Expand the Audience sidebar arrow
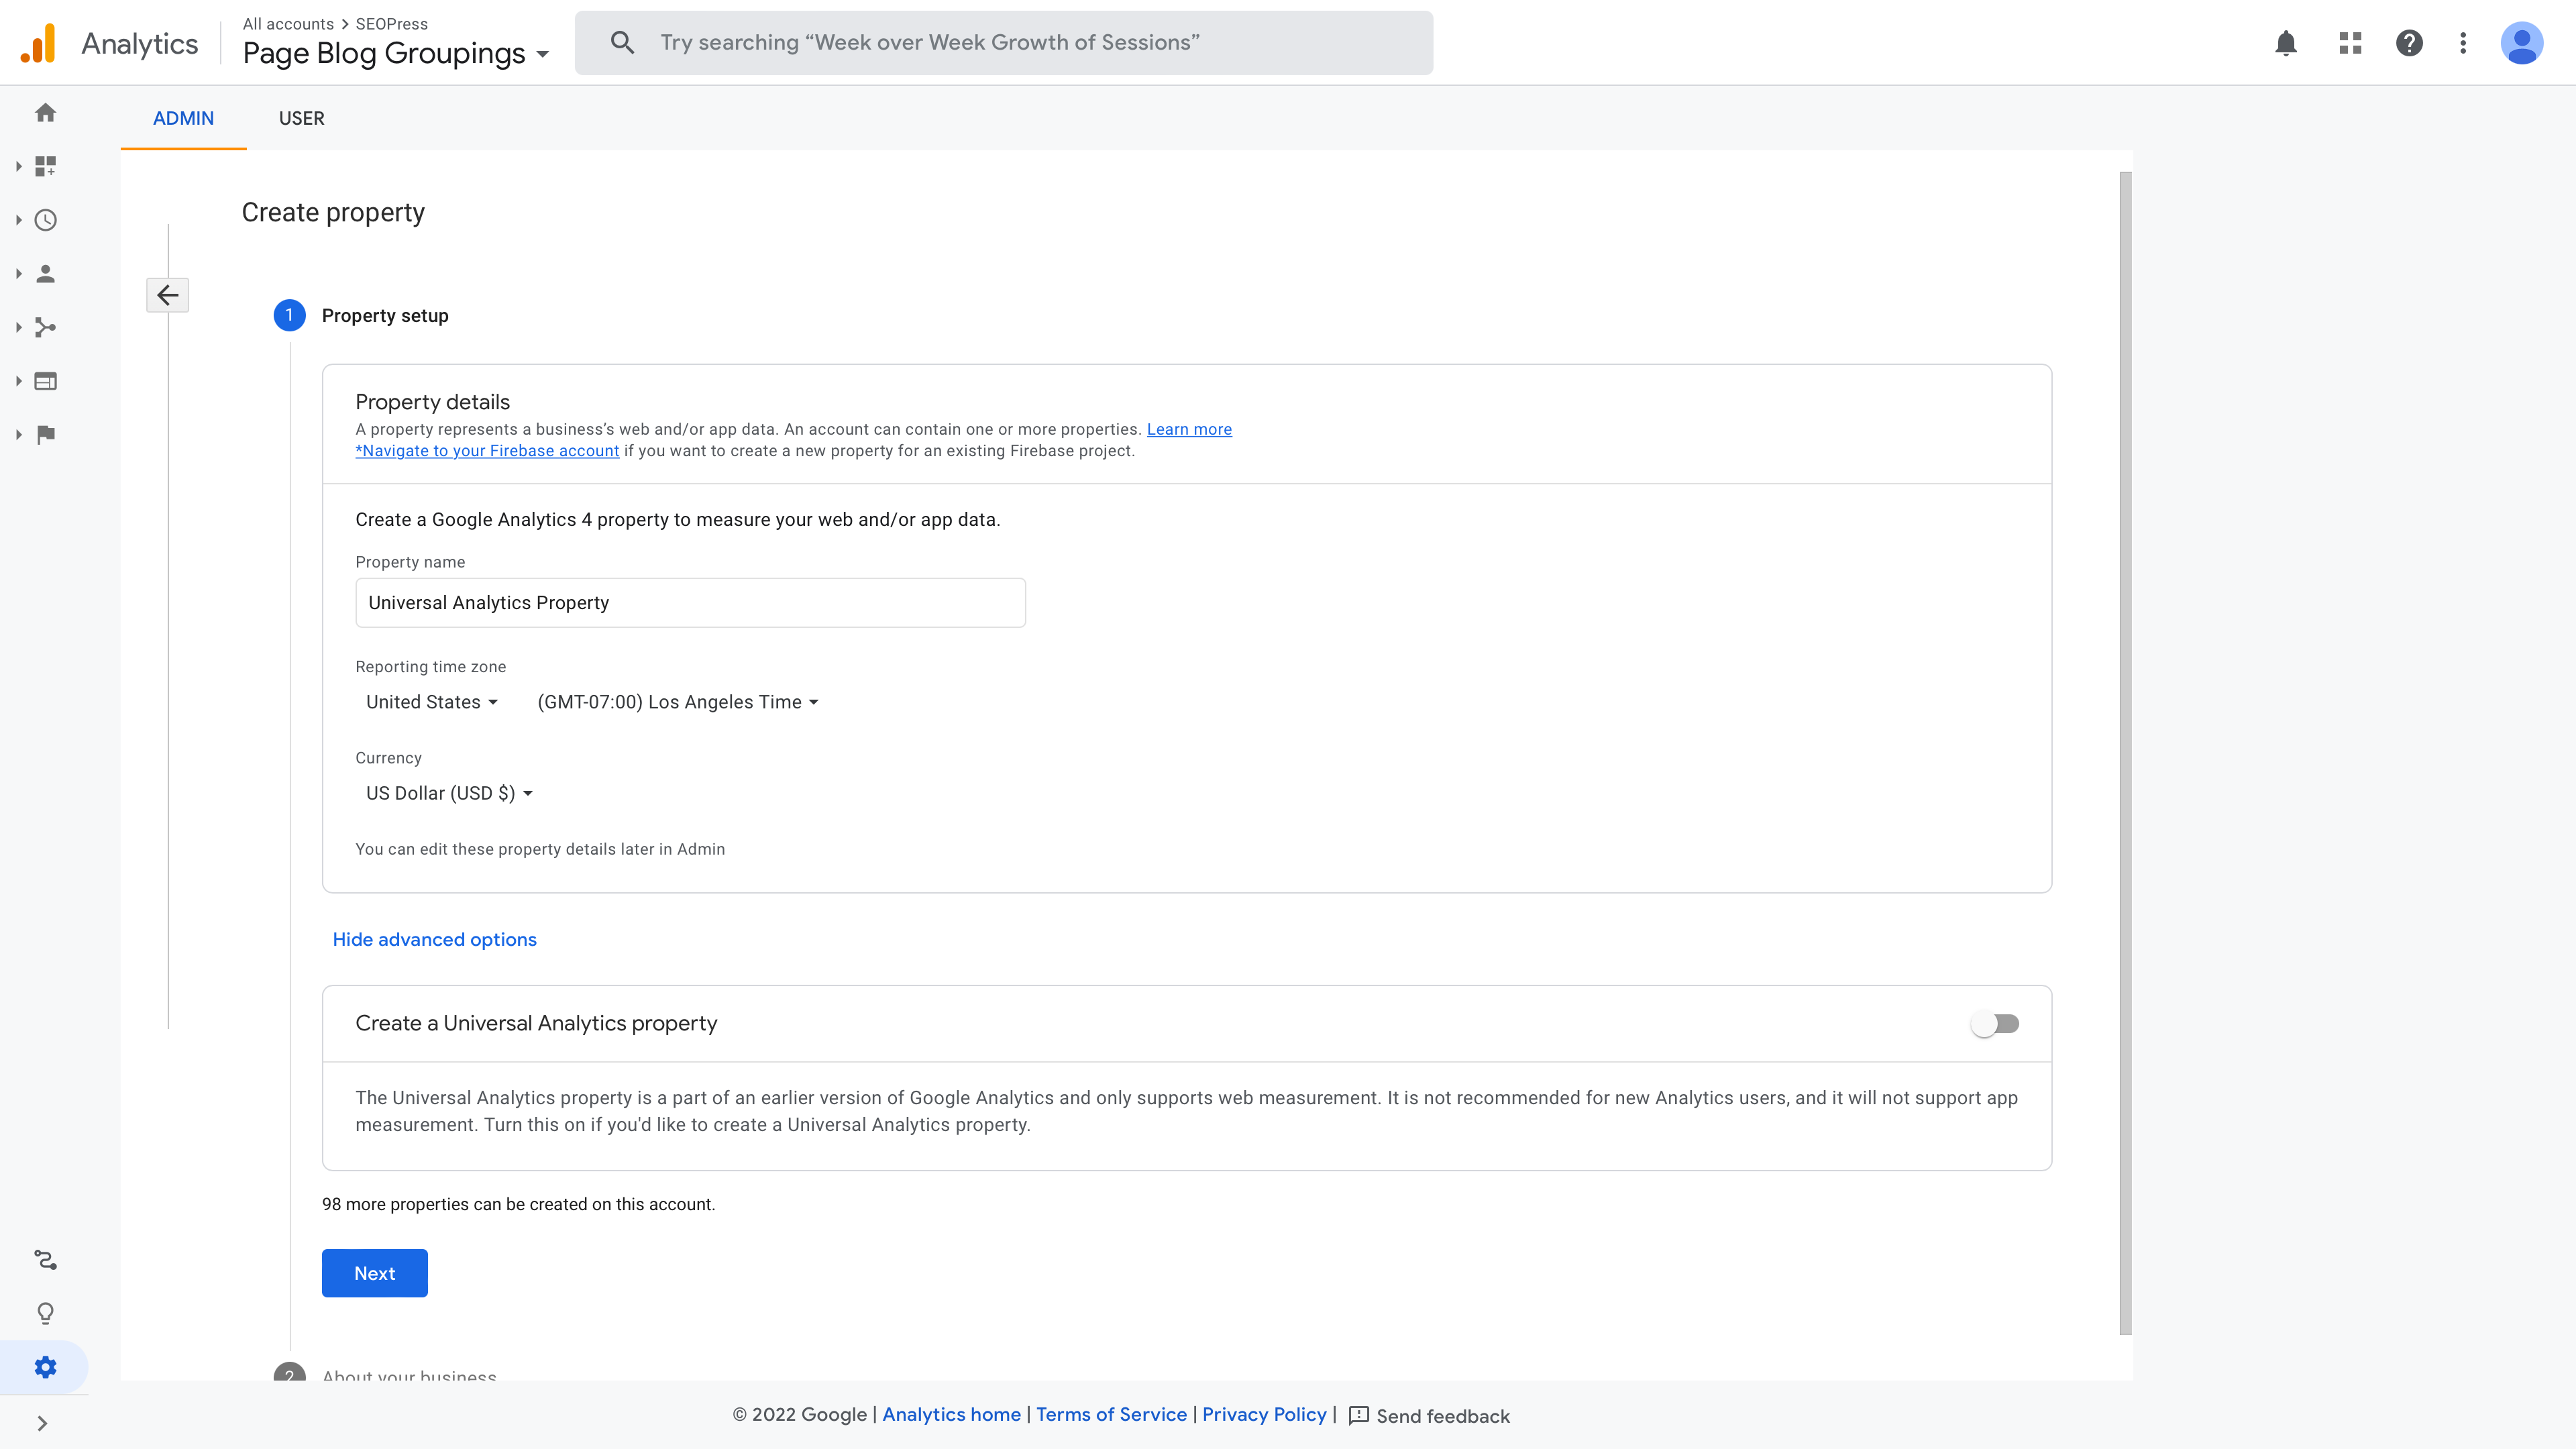This screenshot has height=1449, width=2576. (18, 274)
